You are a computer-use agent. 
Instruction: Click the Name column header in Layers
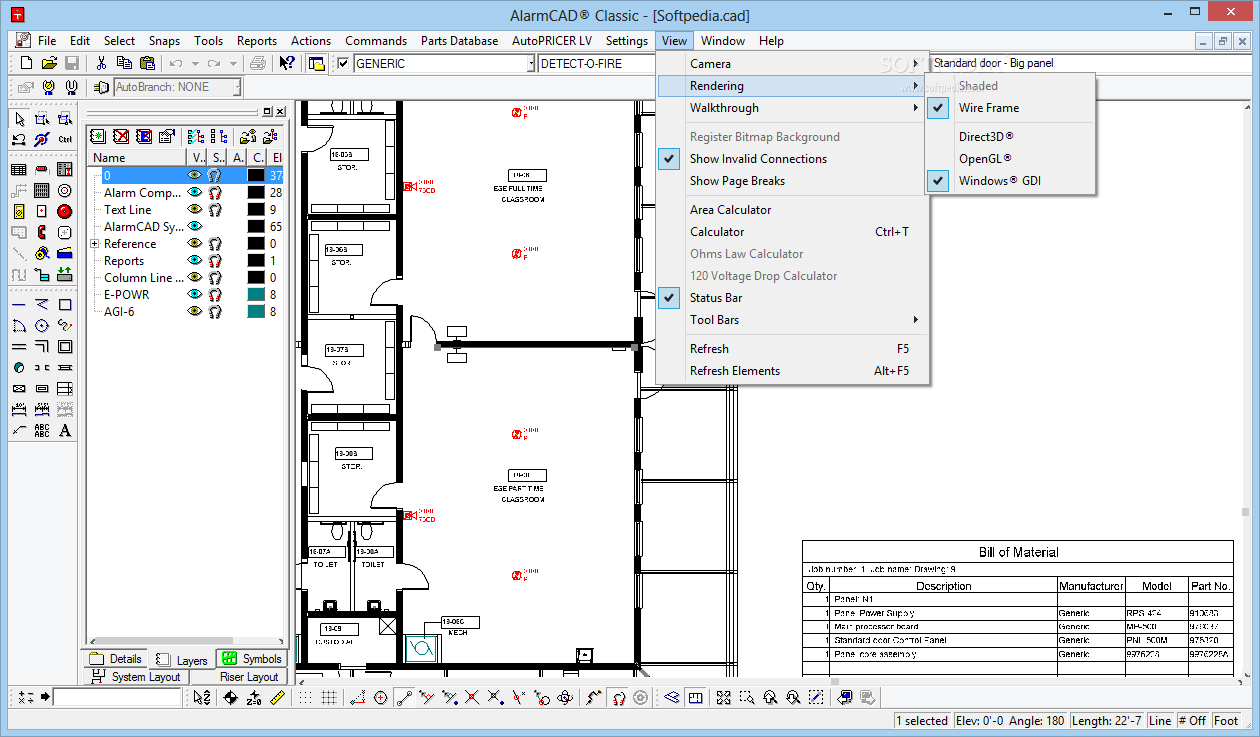click(x=137, y=157)
